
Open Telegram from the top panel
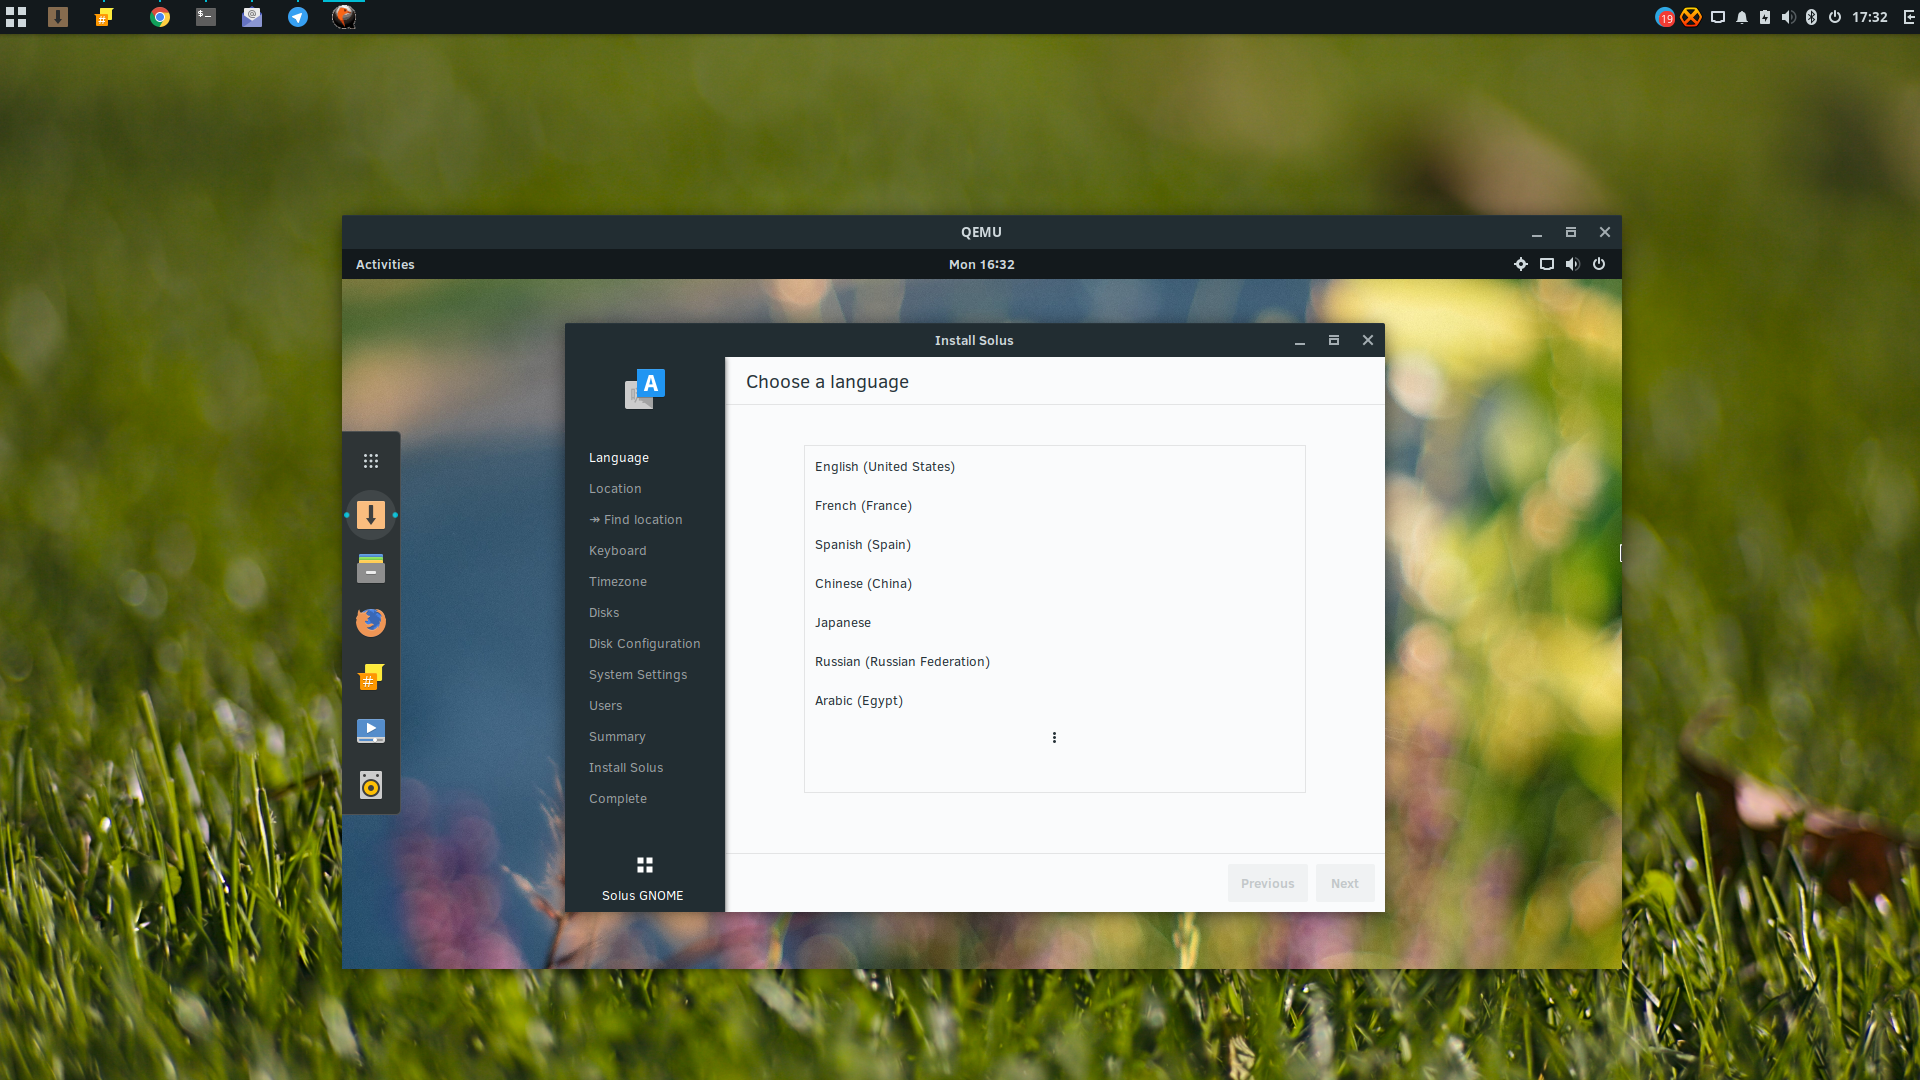click(x=298, y=17)
